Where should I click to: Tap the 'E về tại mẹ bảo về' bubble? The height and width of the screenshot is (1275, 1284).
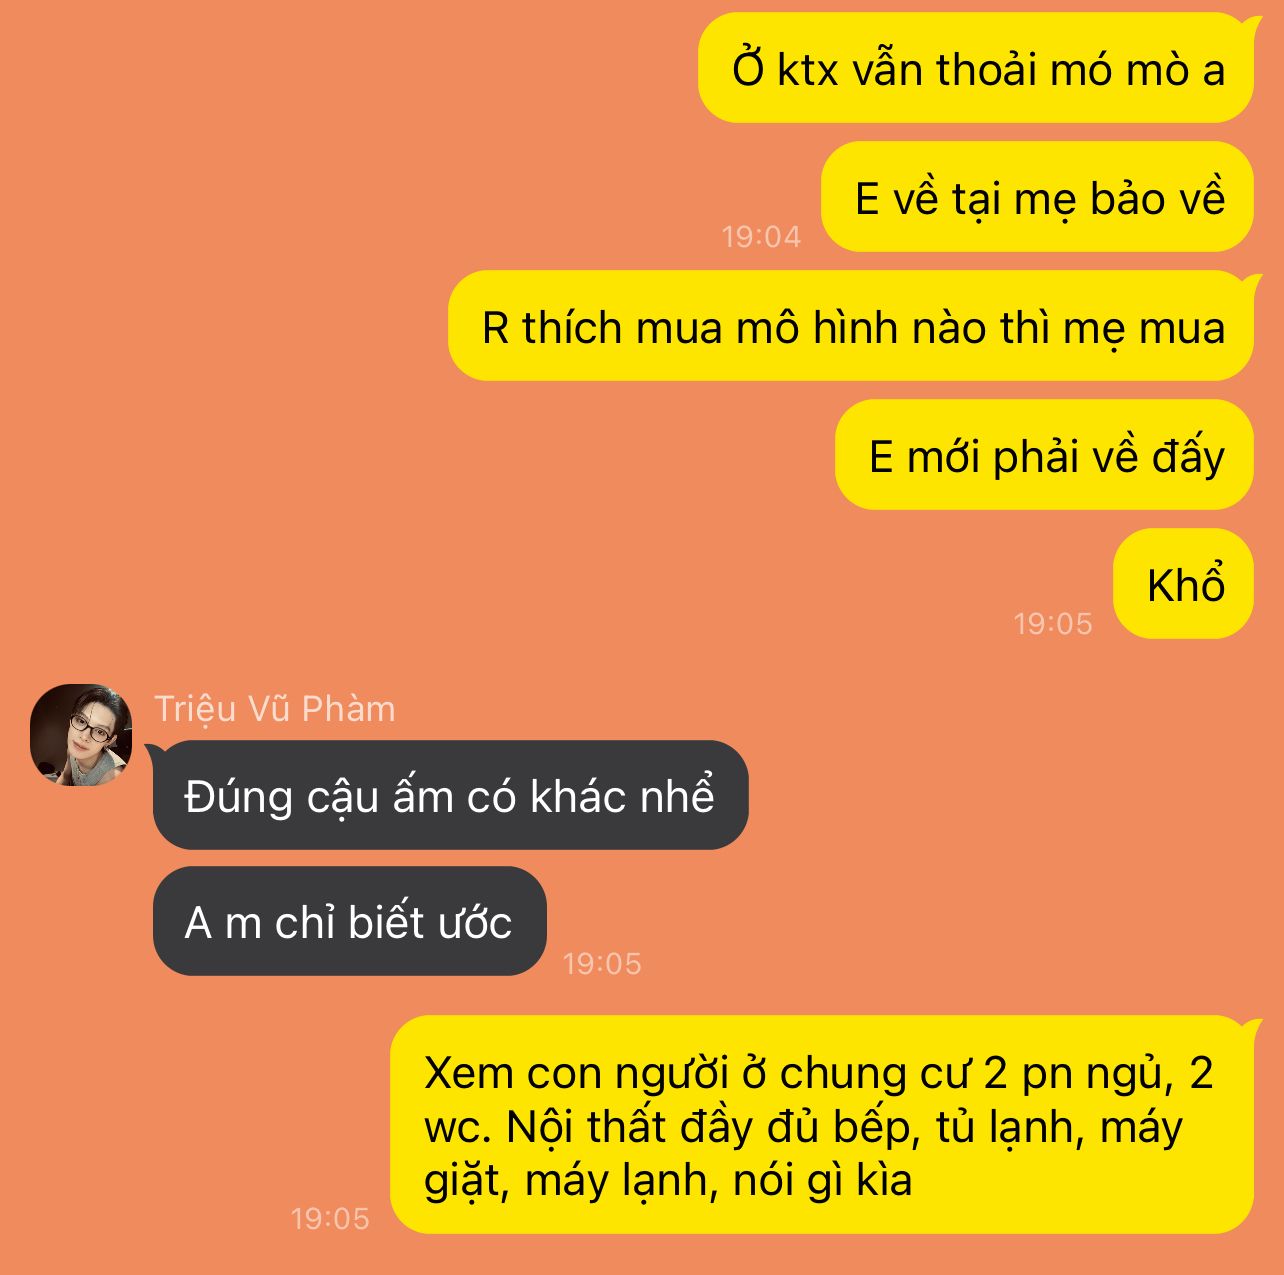coord(1038,197)
